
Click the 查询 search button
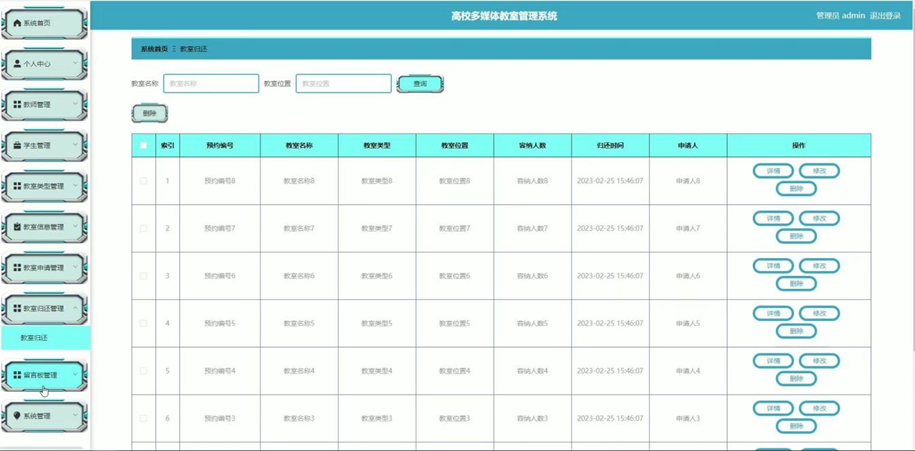420,84
